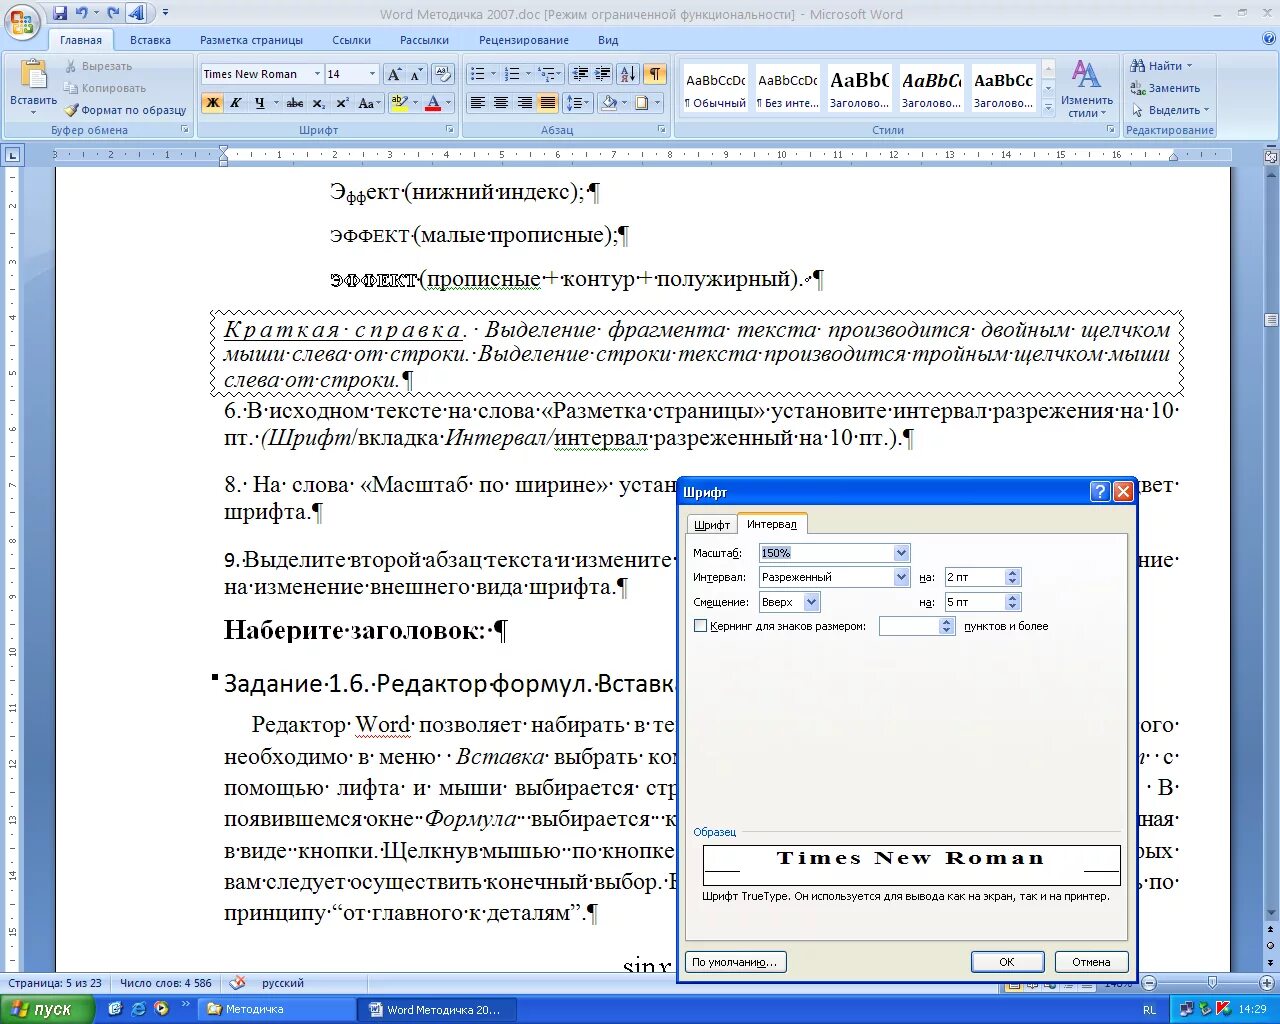Enable Кернинг для знаков размером checkbox
1280x1024 pixels.
(700, 626)
